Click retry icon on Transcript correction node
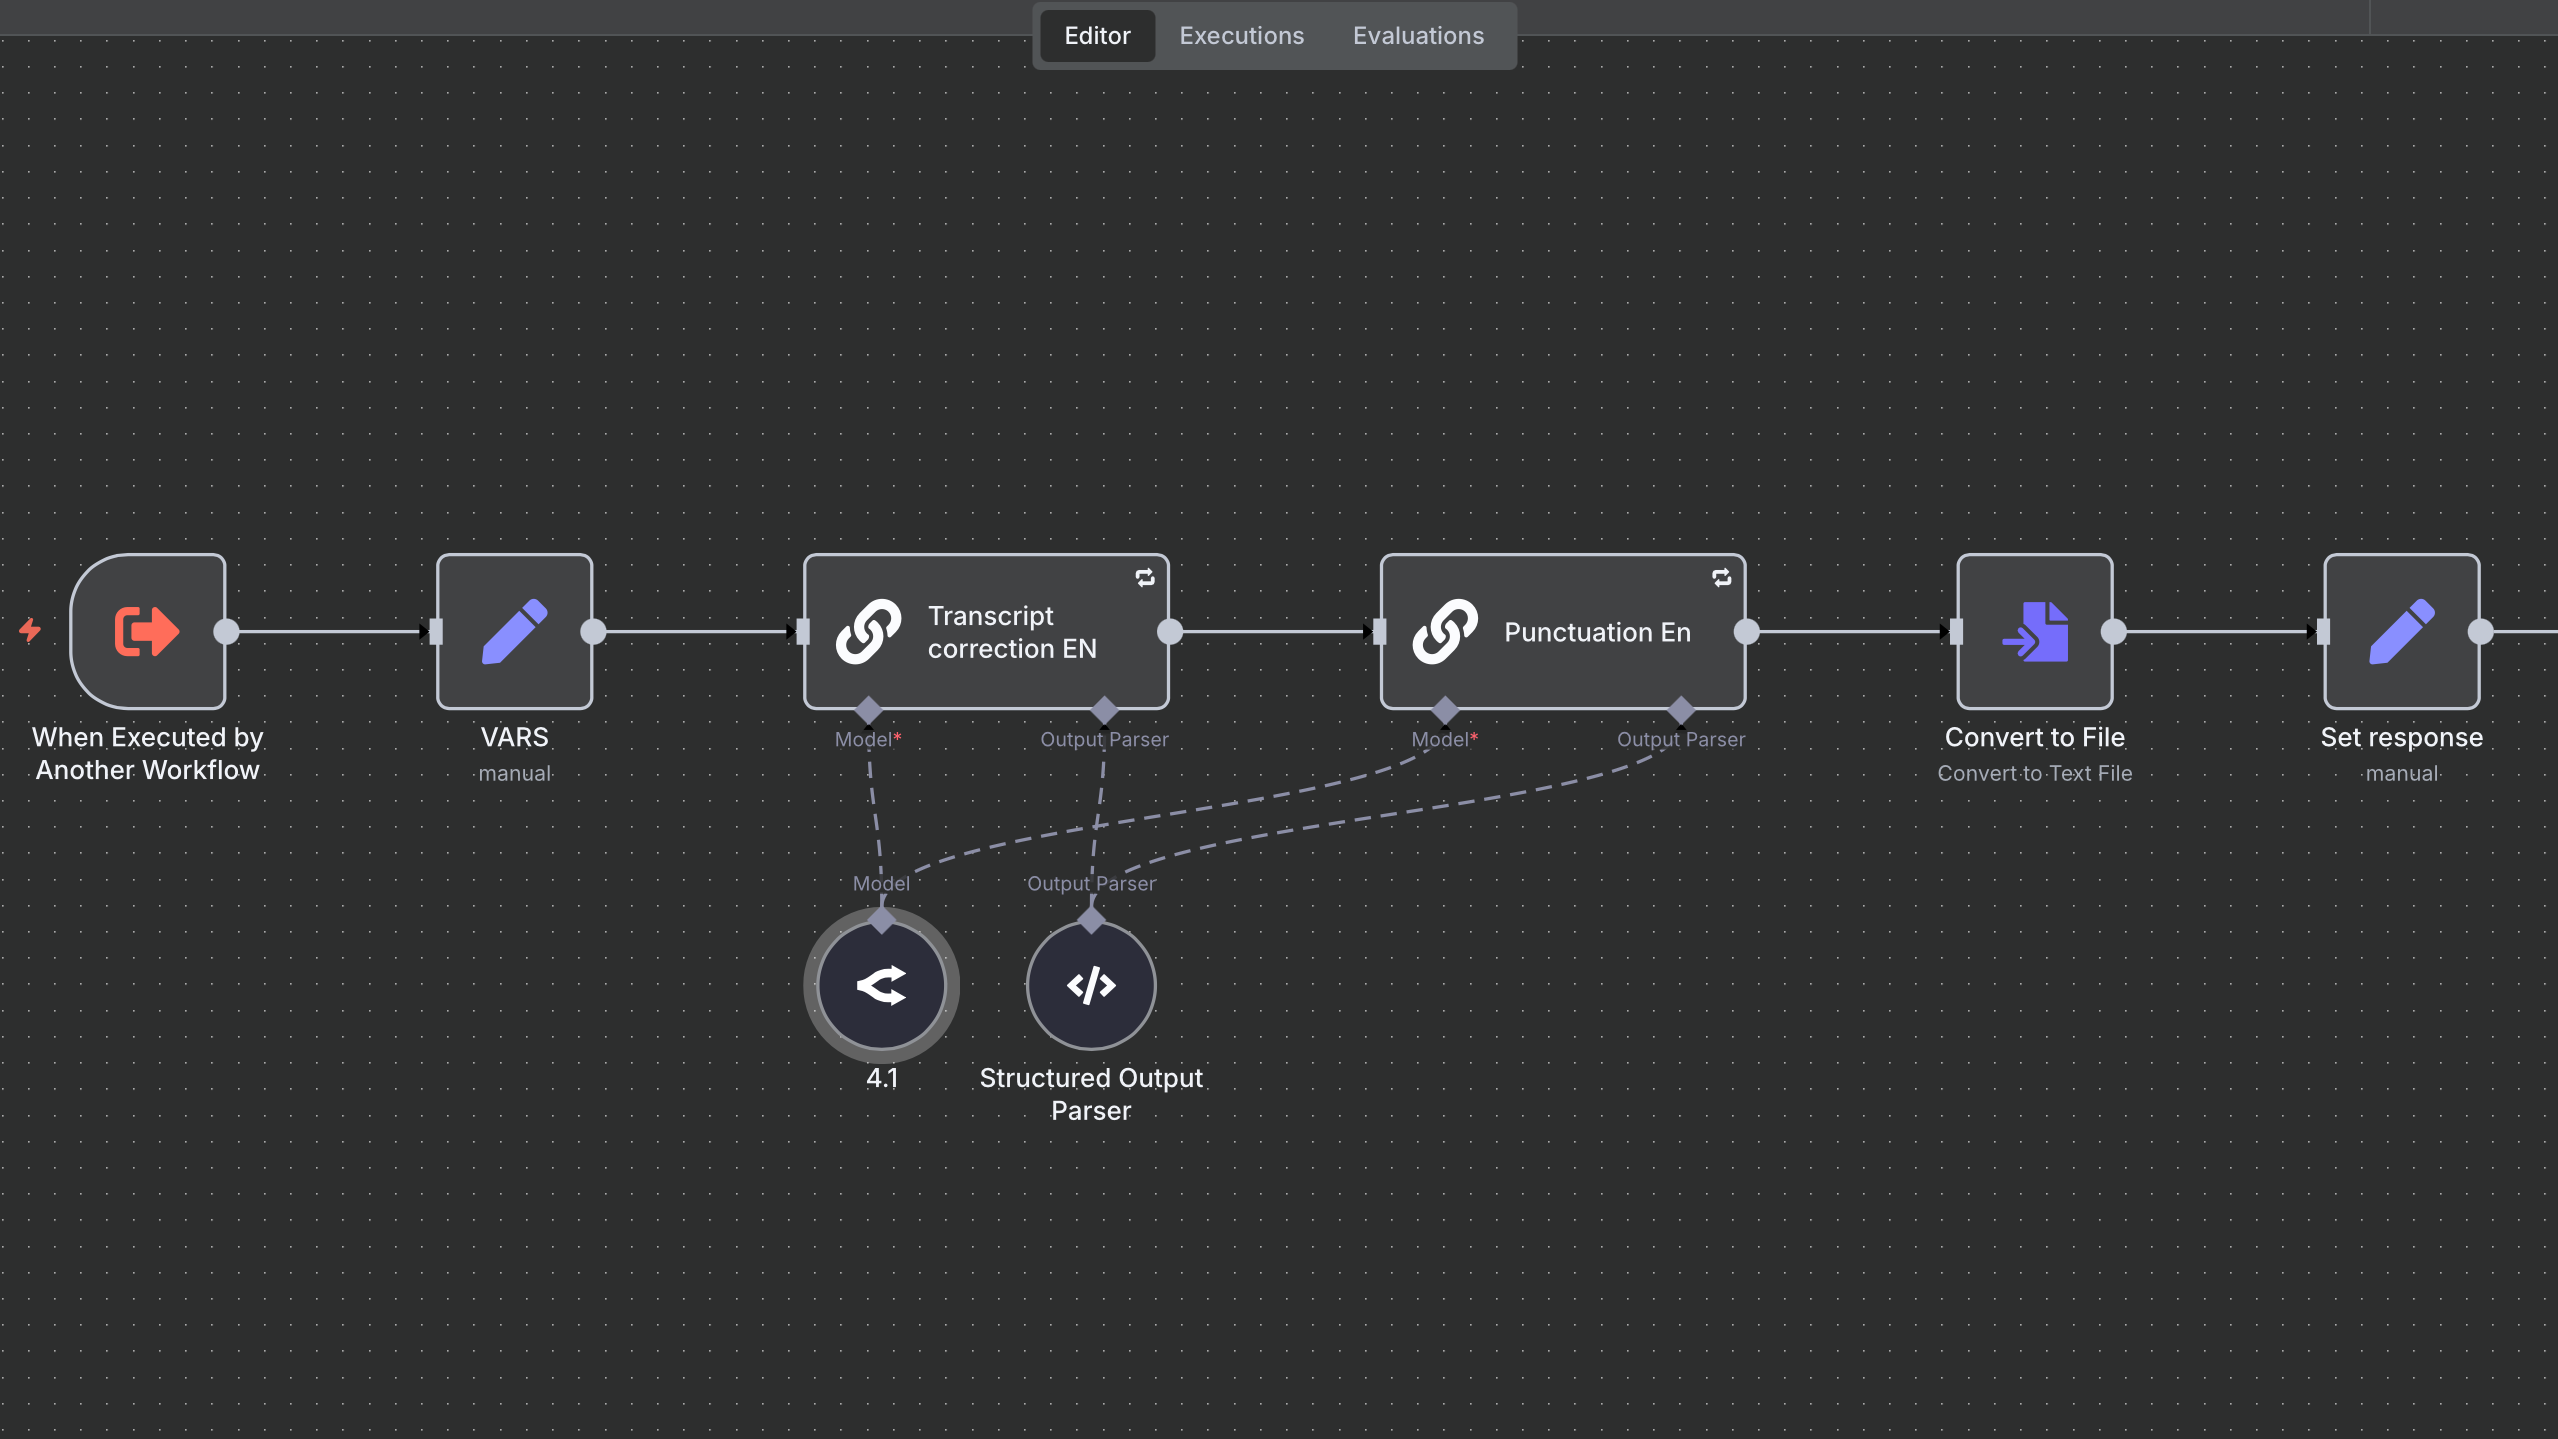Image resolution: width=2558 pixels, height=1439 pixels. tap(1145, 578)
